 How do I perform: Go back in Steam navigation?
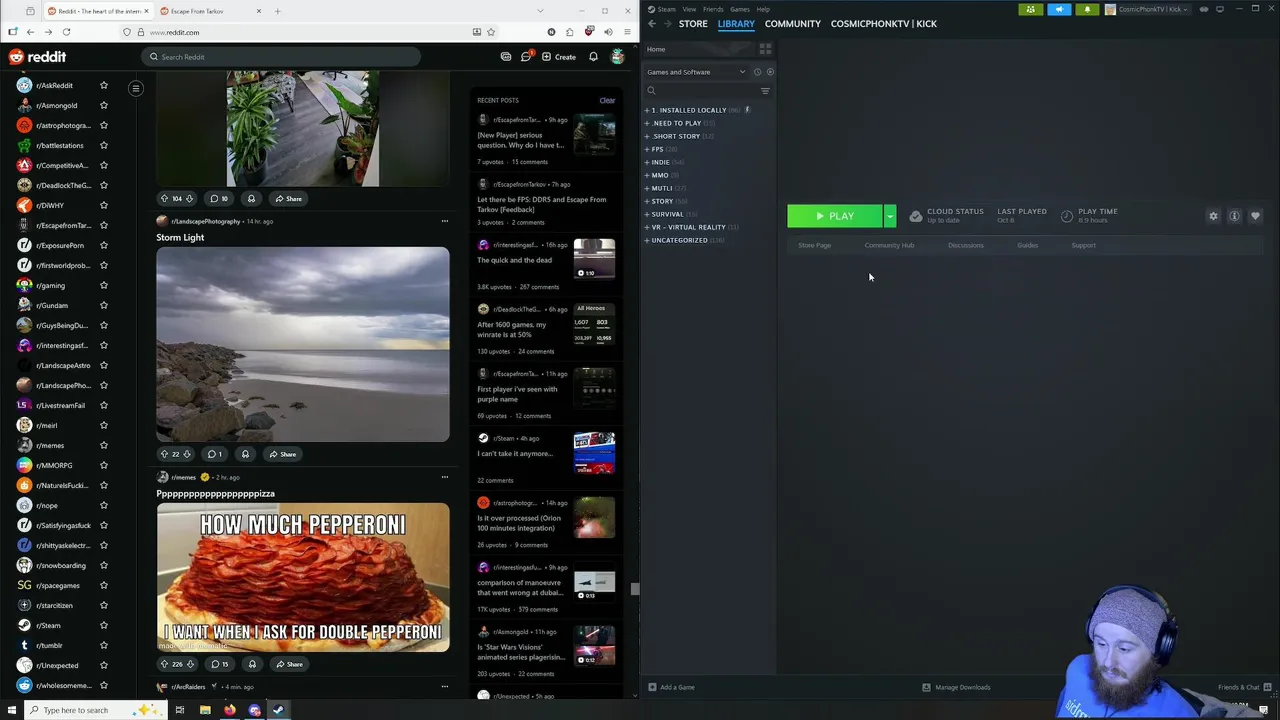652,23
